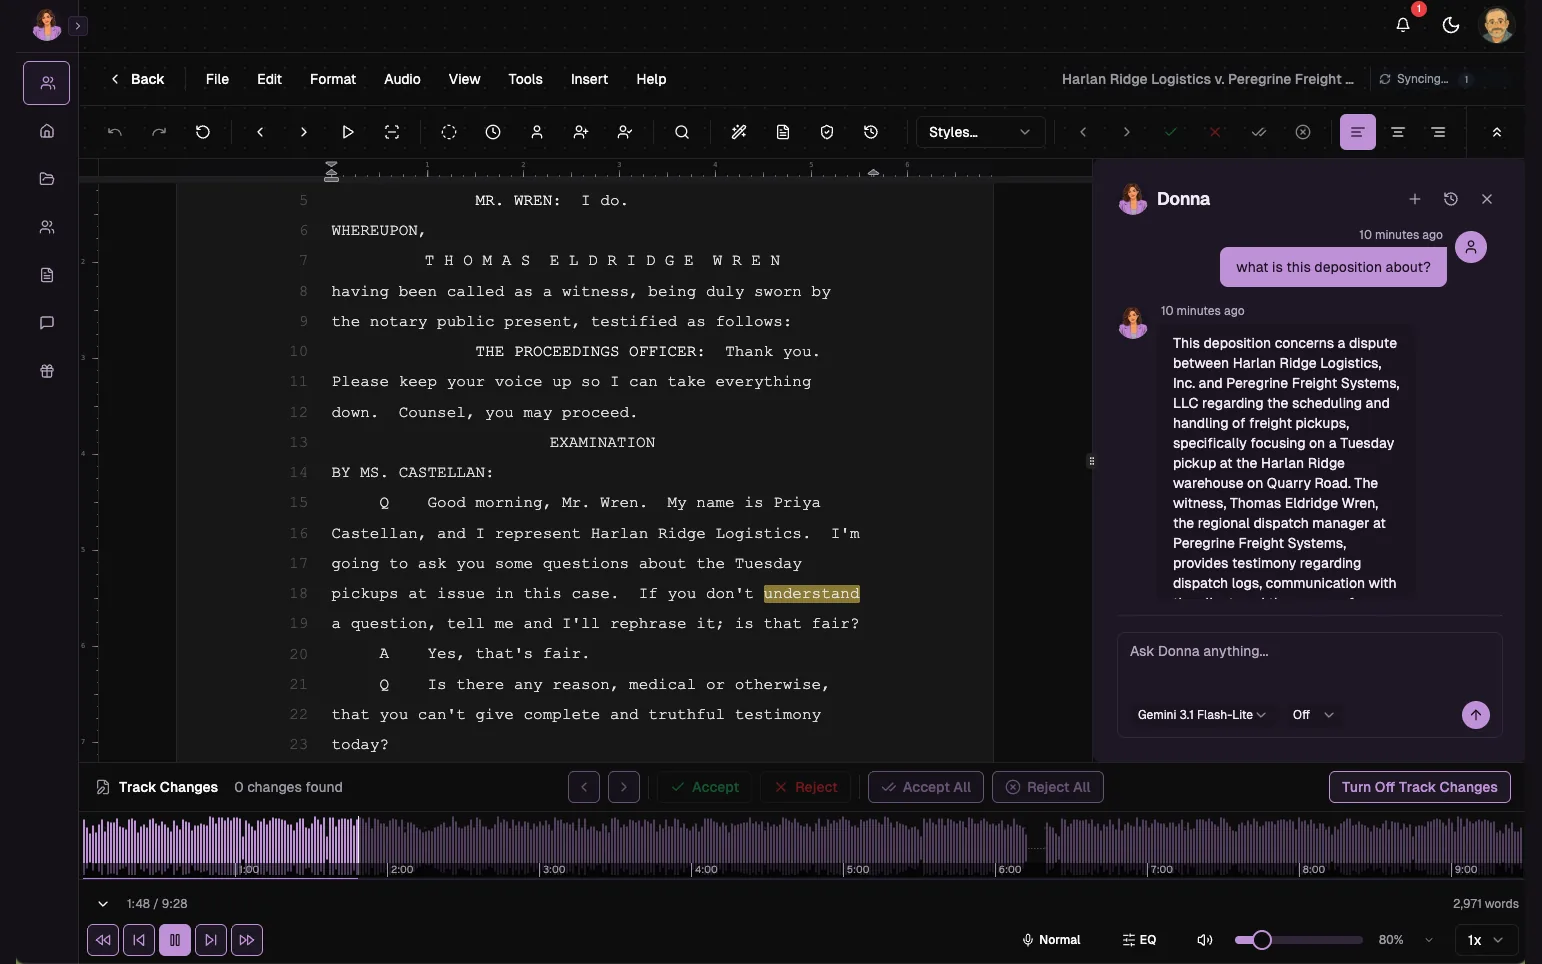The image size is (1542, 964).
Task: Open the Styles dropdown
Action: tap(980, 132)
